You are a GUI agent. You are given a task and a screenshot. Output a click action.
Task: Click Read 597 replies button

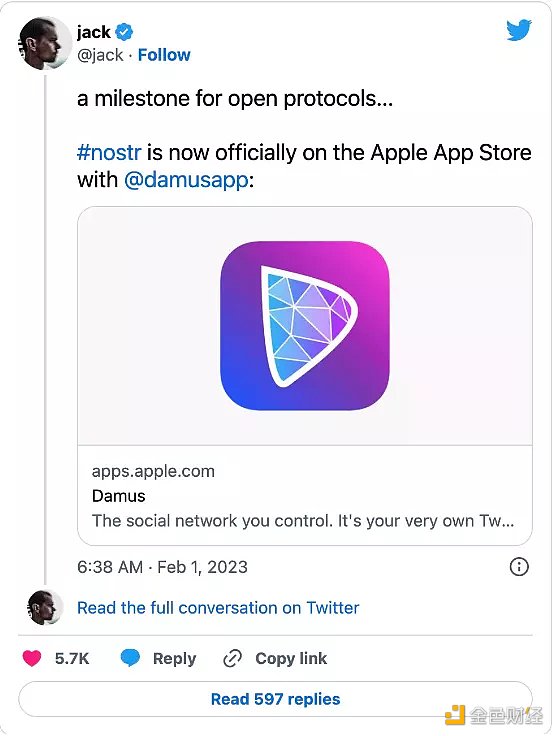[x=275, y=699]
